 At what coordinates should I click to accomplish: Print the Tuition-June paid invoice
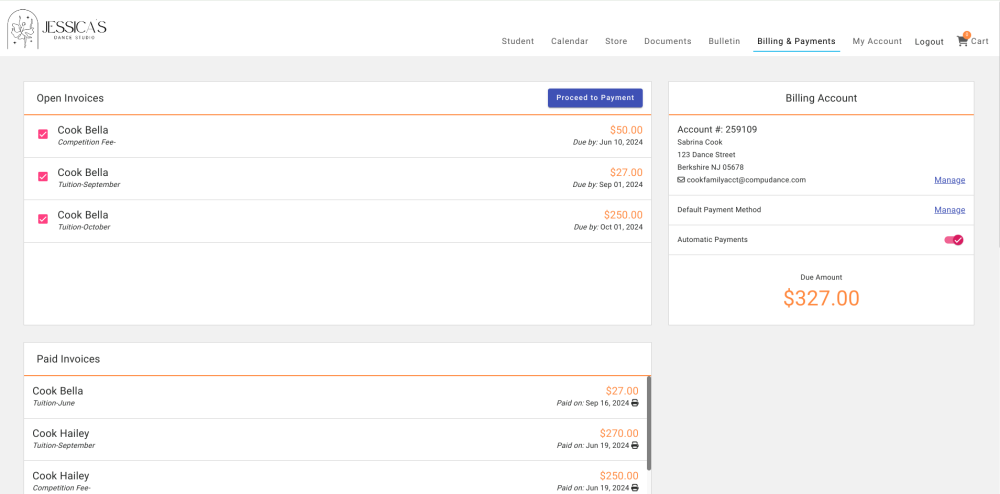[635, 403]
